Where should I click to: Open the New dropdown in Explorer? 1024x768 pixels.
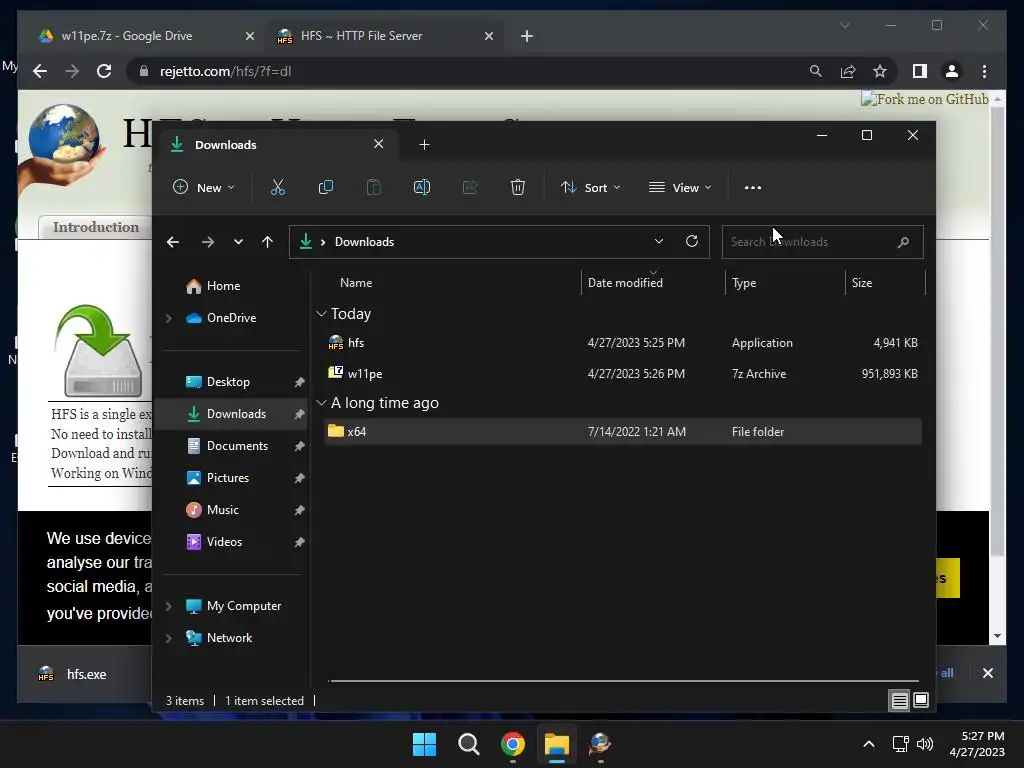point(203,187)
